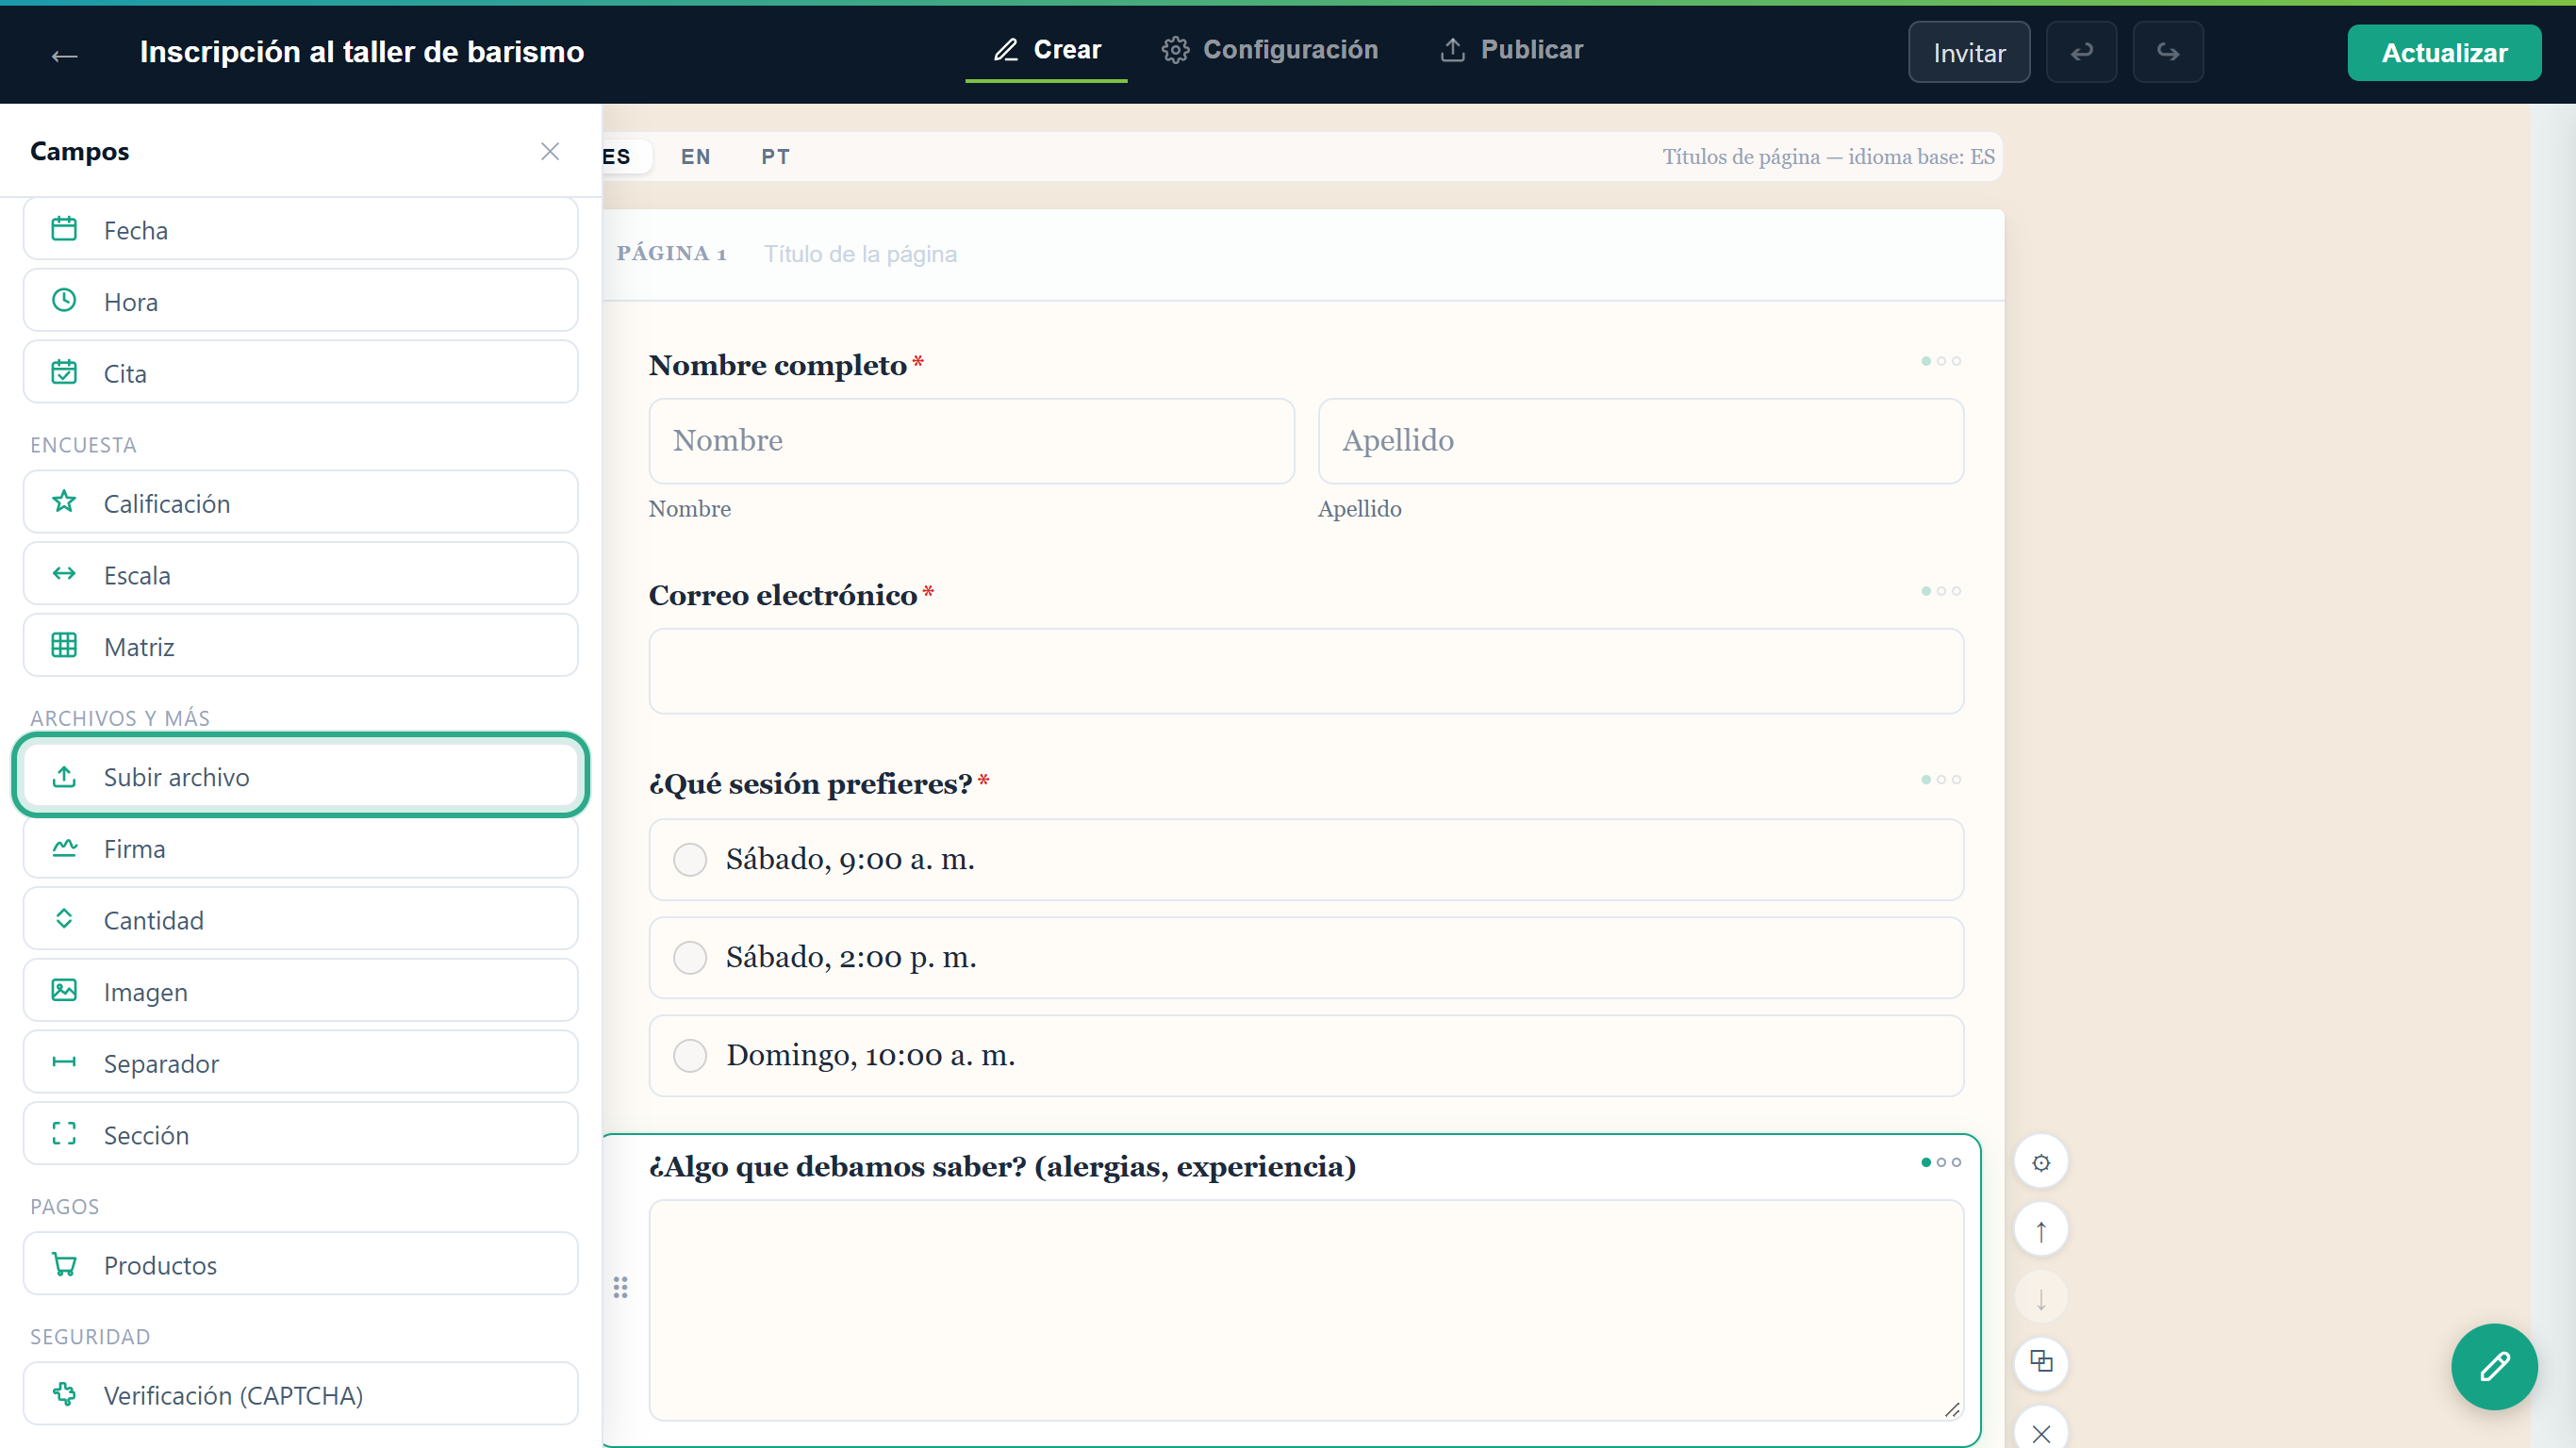Move selected question down
The width and height of the screenshot is (2576, 1448).
(x=2041, y=1298)
